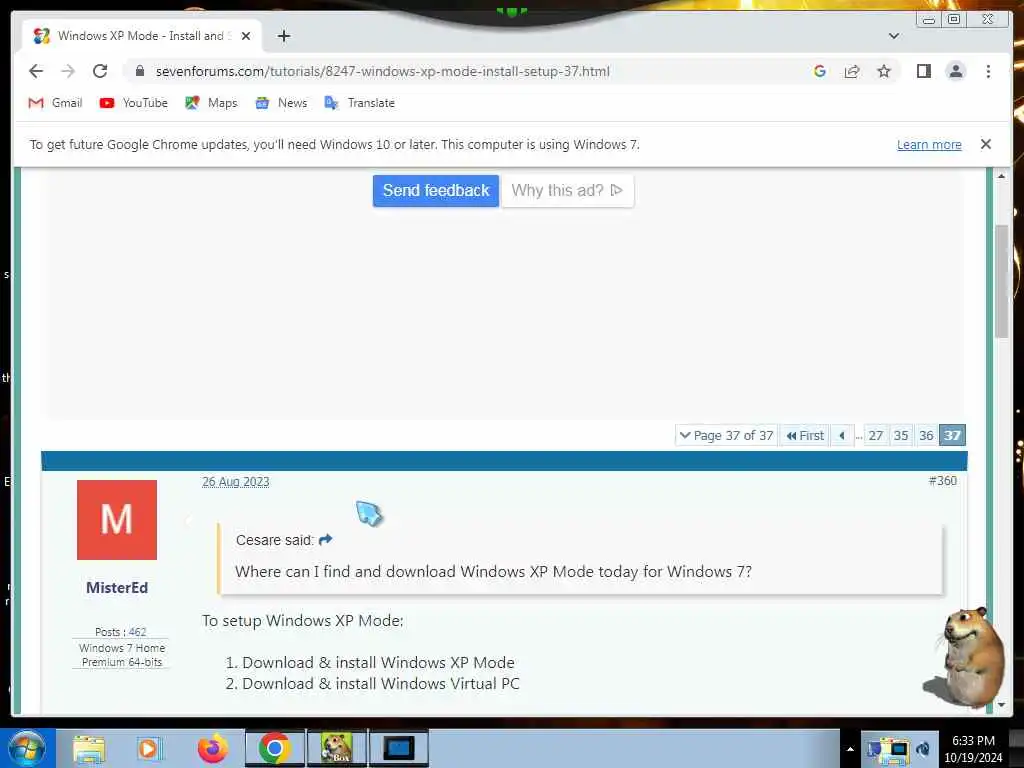Open the Chrome profile avatar
Viewport: 1024px width, 768px height.
point(955,71)
